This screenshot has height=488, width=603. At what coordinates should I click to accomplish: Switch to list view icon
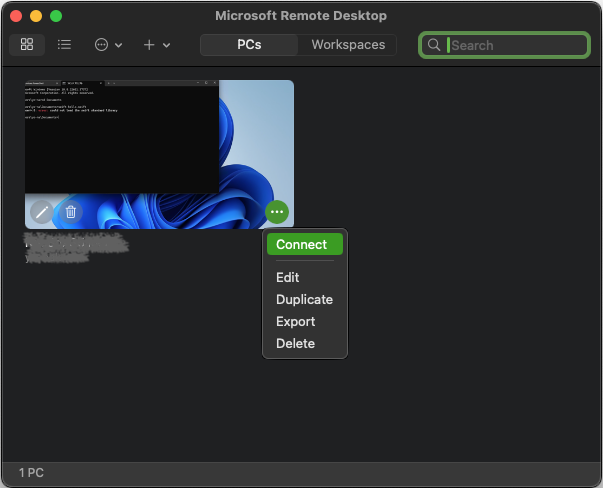(x=64, y=45)
